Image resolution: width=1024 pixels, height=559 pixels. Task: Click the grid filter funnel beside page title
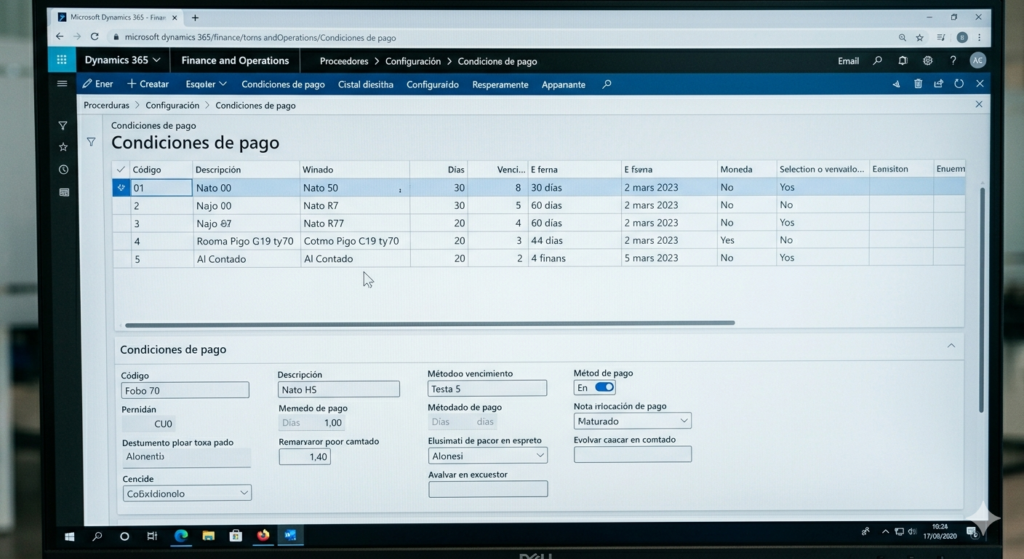pos(91,142)
